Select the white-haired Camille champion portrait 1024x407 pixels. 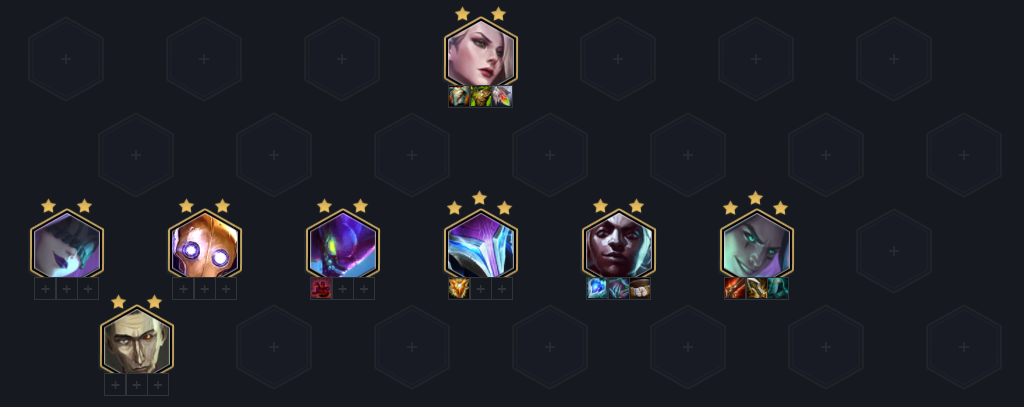481,54
